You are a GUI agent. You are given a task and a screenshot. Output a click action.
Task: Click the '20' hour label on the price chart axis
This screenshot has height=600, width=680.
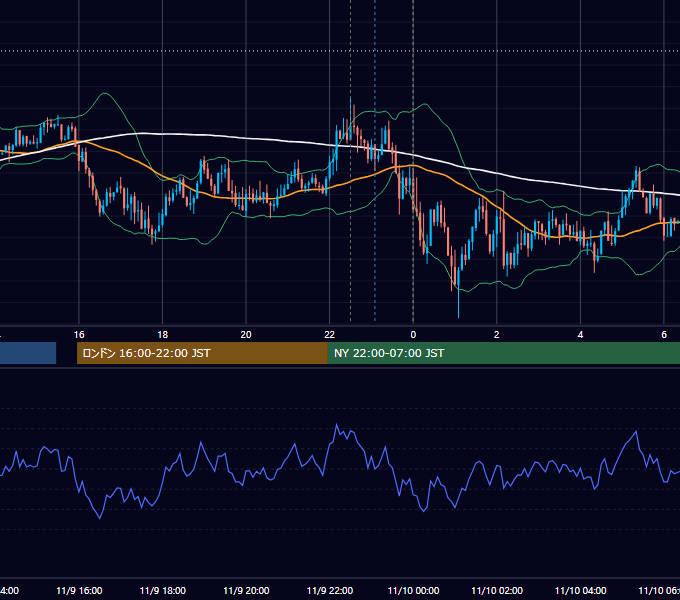246,335
